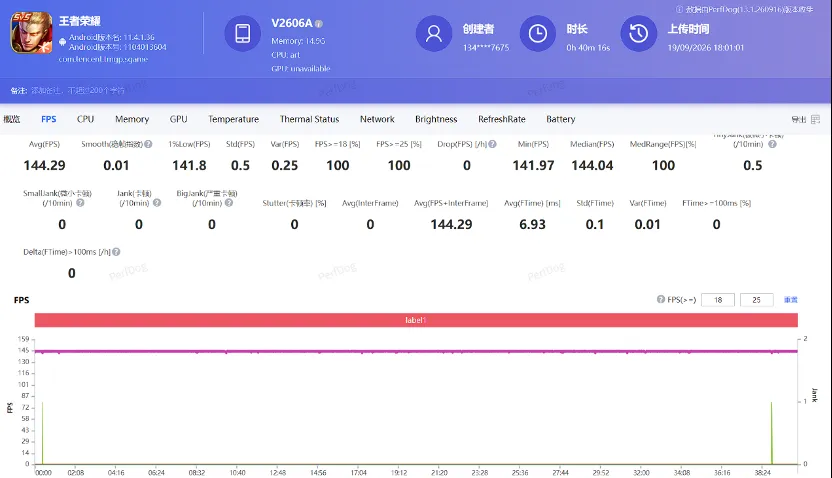The image size is (832, 478).
Task: Open help icon beside BigJank (/10min)
Action: 229,203
